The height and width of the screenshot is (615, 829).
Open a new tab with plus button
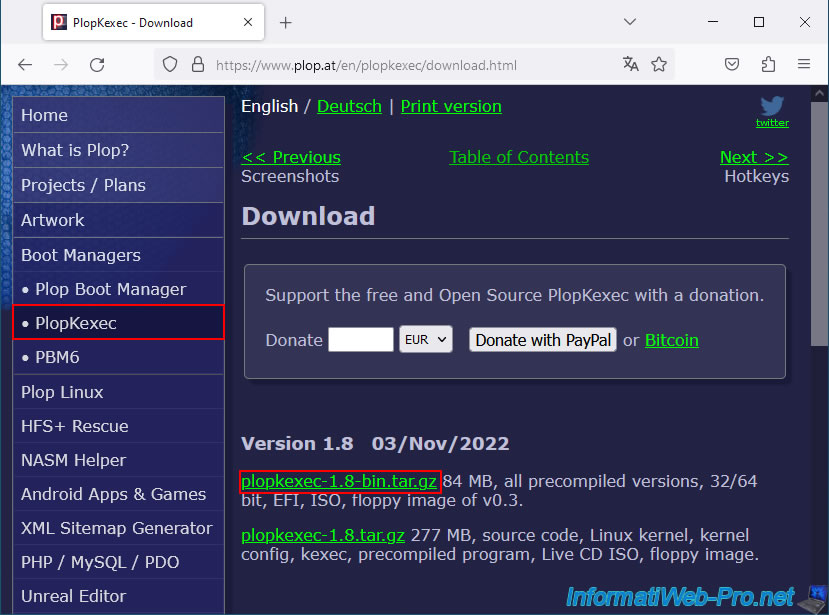[x=285, y=22]
